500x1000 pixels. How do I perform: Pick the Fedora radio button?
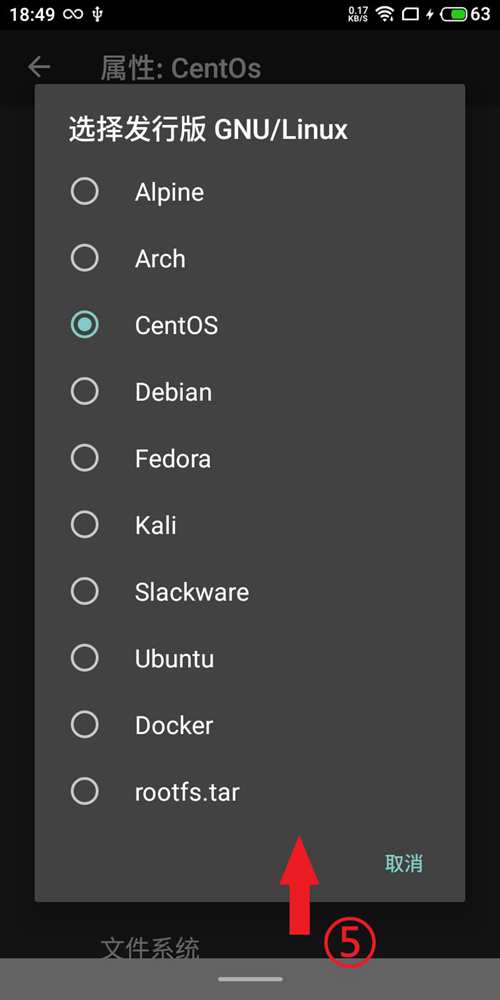(x=84, y=458)
